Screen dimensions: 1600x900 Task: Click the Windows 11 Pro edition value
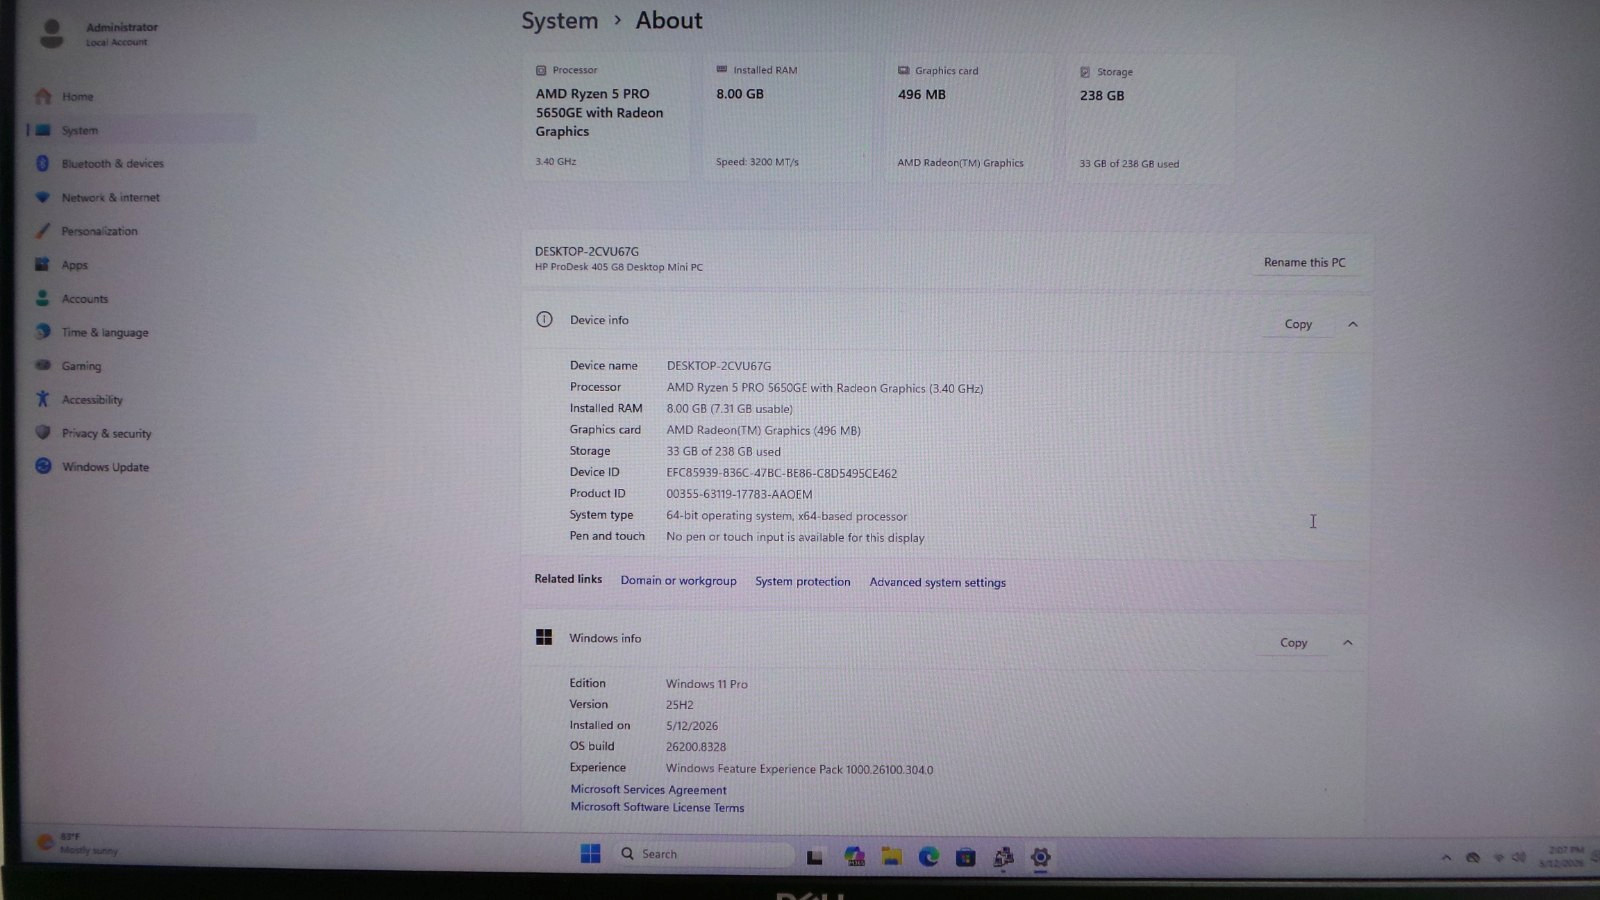pos(707,684)
